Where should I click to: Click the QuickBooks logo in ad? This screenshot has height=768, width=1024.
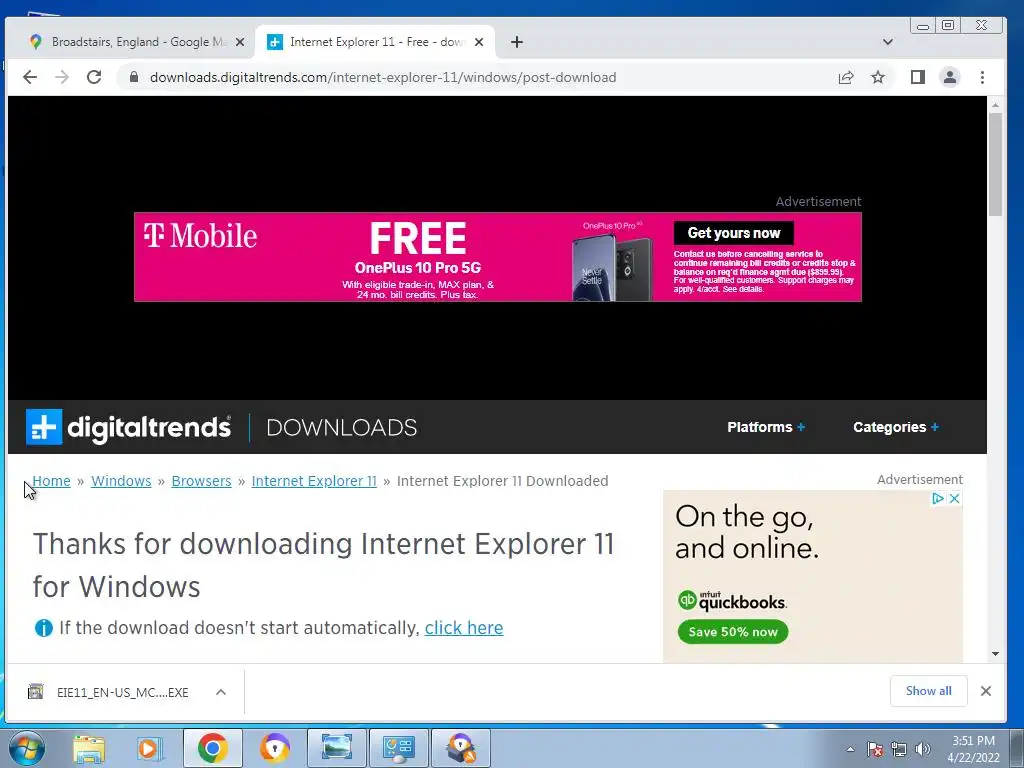click(732, 600)
